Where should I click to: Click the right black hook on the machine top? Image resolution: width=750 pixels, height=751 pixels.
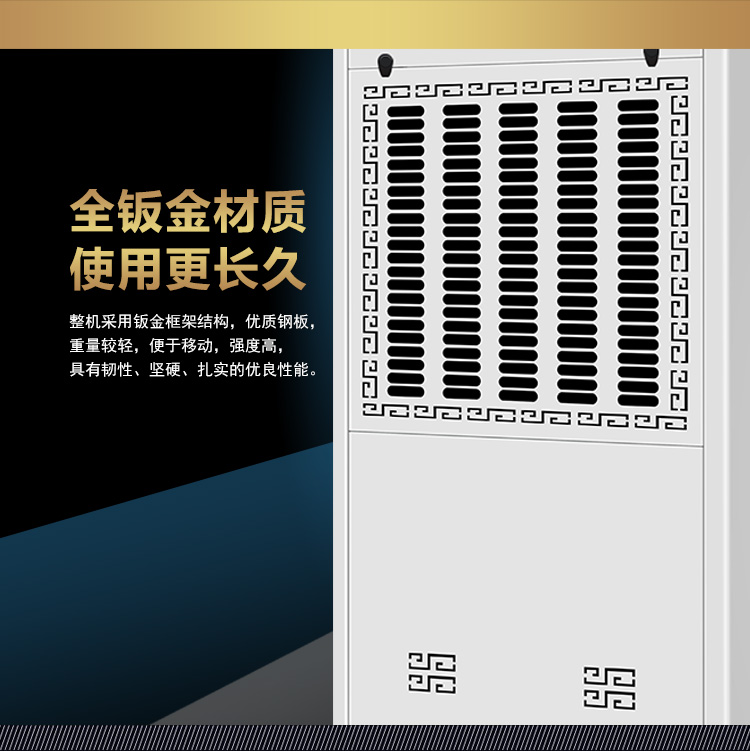pyautogui.click(x=652, y=56)
